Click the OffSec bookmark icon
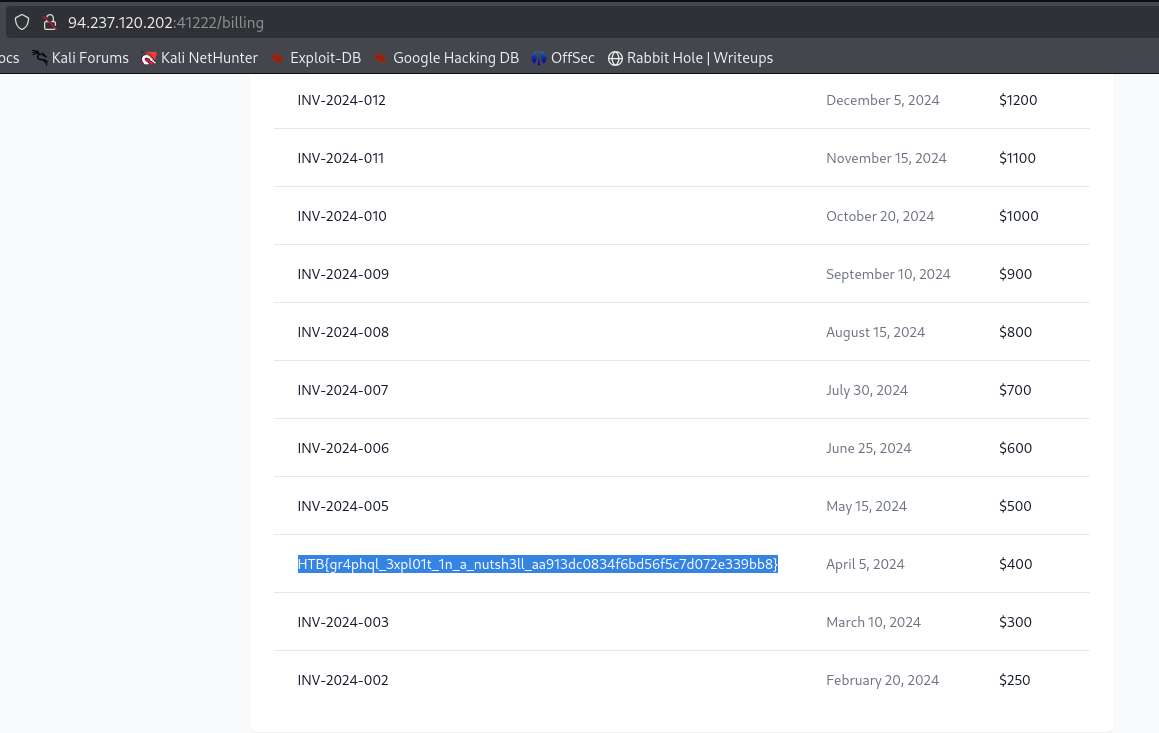The height and width of the screenshot is (733, 1159). click(x=539, y=58)
